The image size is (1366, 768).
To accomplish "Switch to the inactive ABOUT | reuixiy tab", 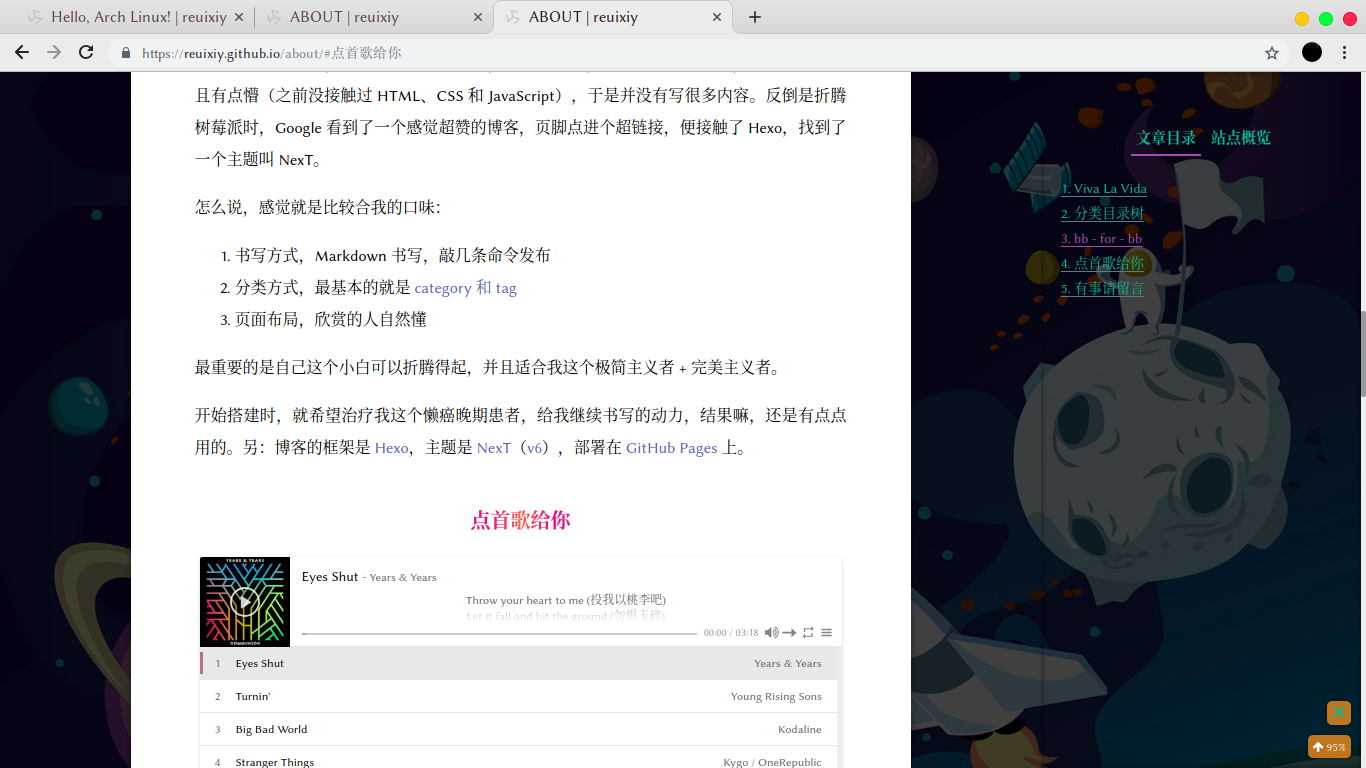I will 374,17.
